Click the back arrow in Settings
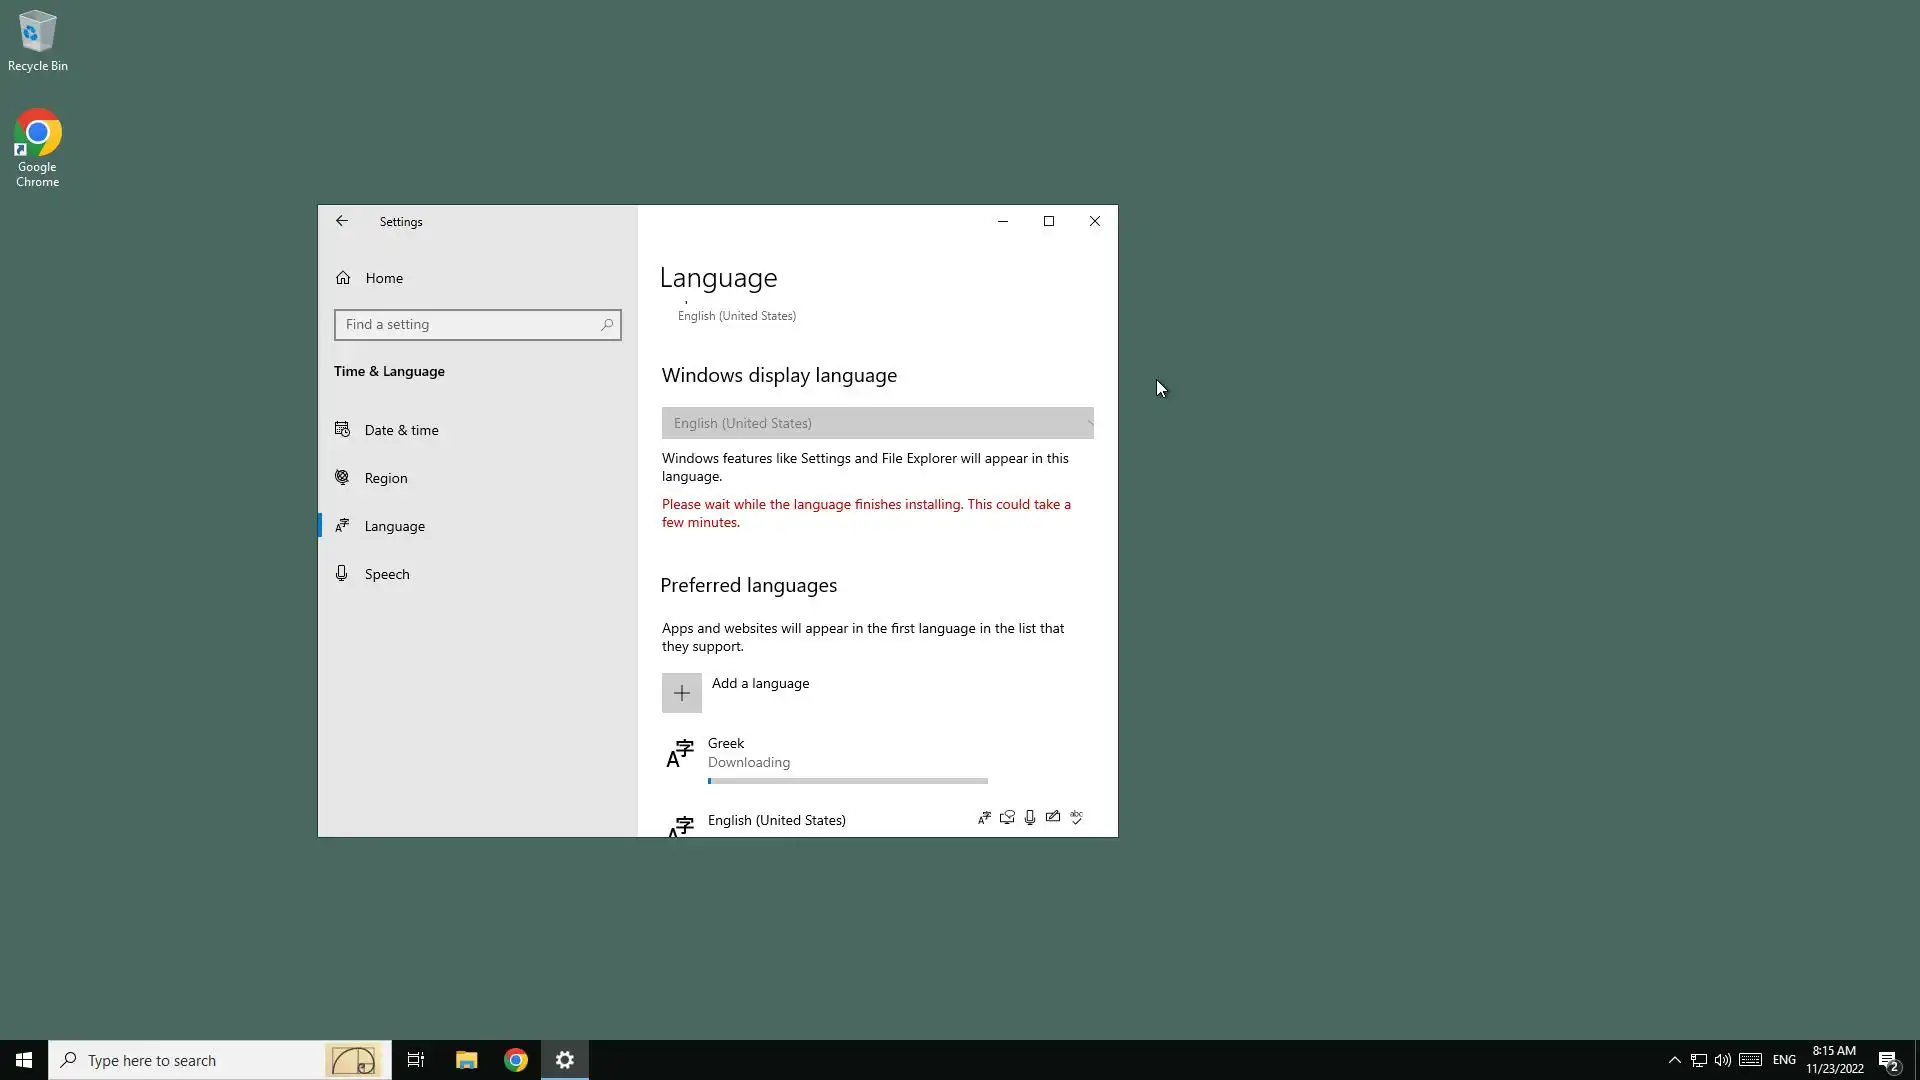The width and height of the screenshot is (1920, 1080). pos(342,221)
